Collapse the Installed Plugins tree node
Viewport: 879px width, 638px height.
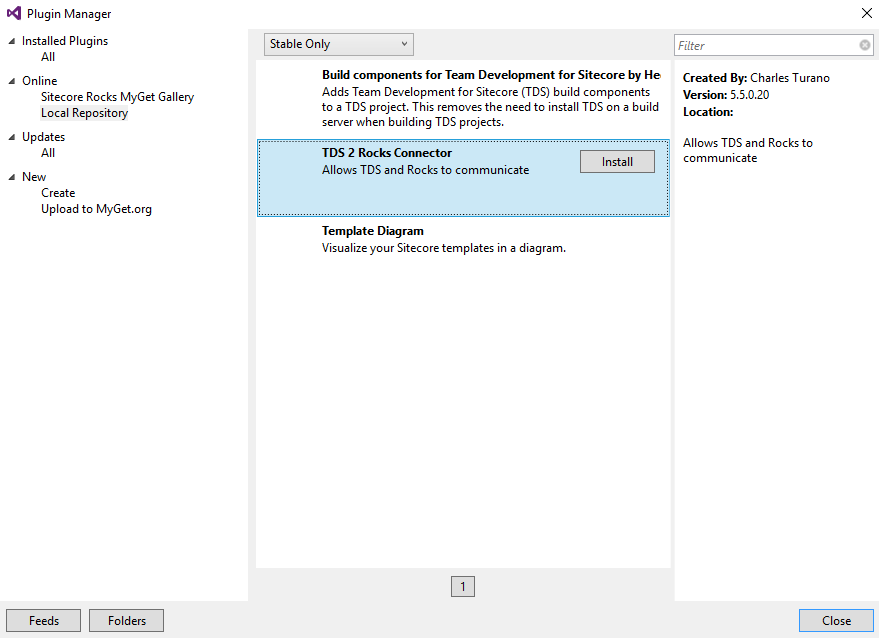click(x=12, y=41)
